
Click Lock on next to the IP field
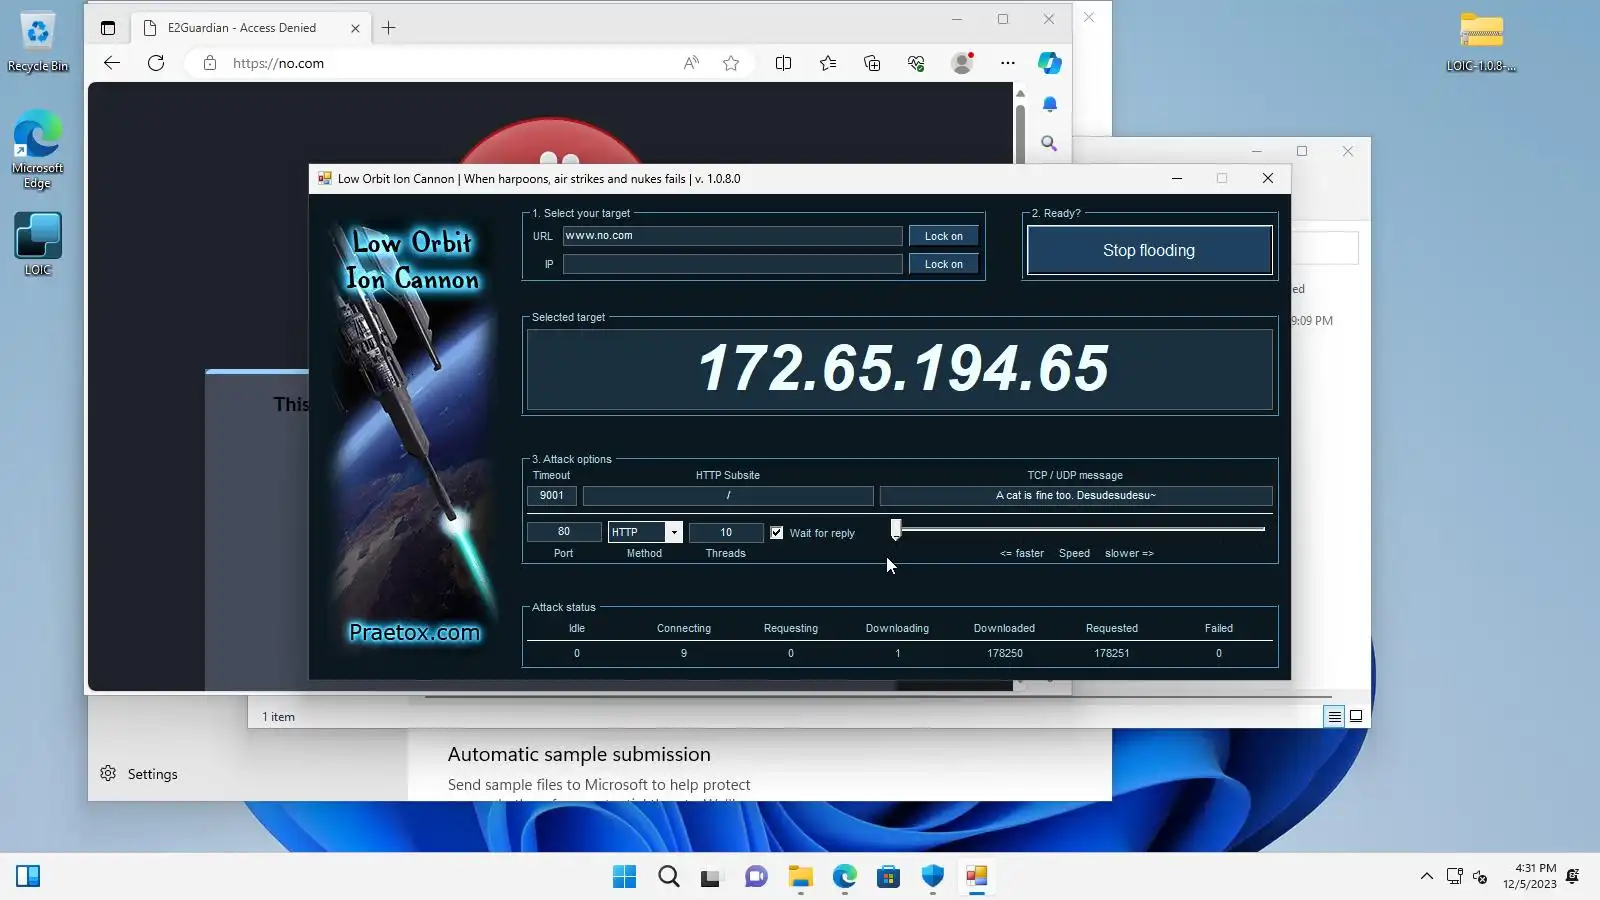pyautogui.click(x=943, y=264)
